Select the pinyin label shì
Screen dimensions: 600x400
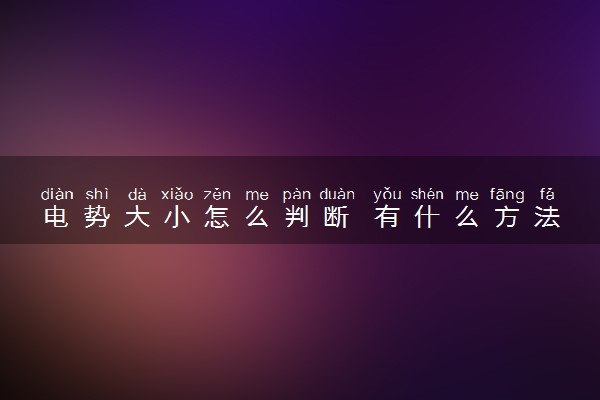tap(97, 194)
